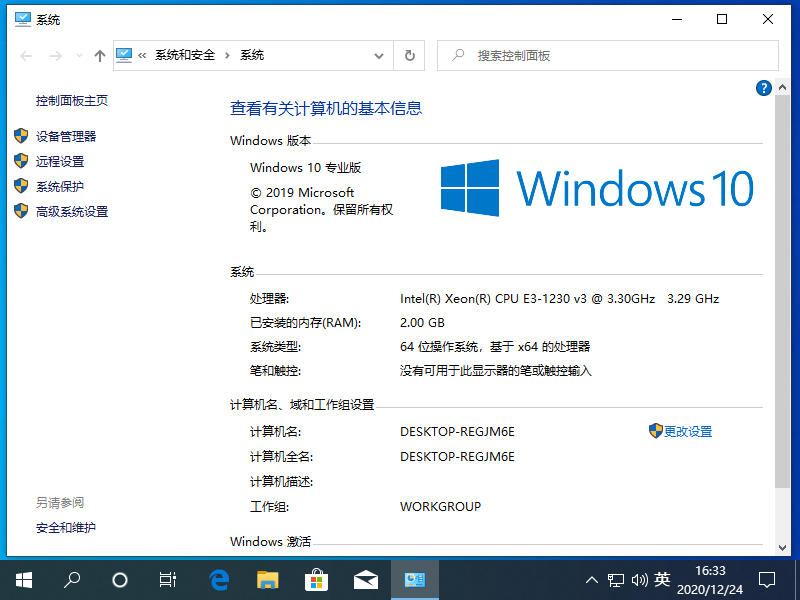The width and height of the screenshot is (800, 600).
Task: Navigate to 系统和安全 in the breadcrumb
Action: (185, 55)
